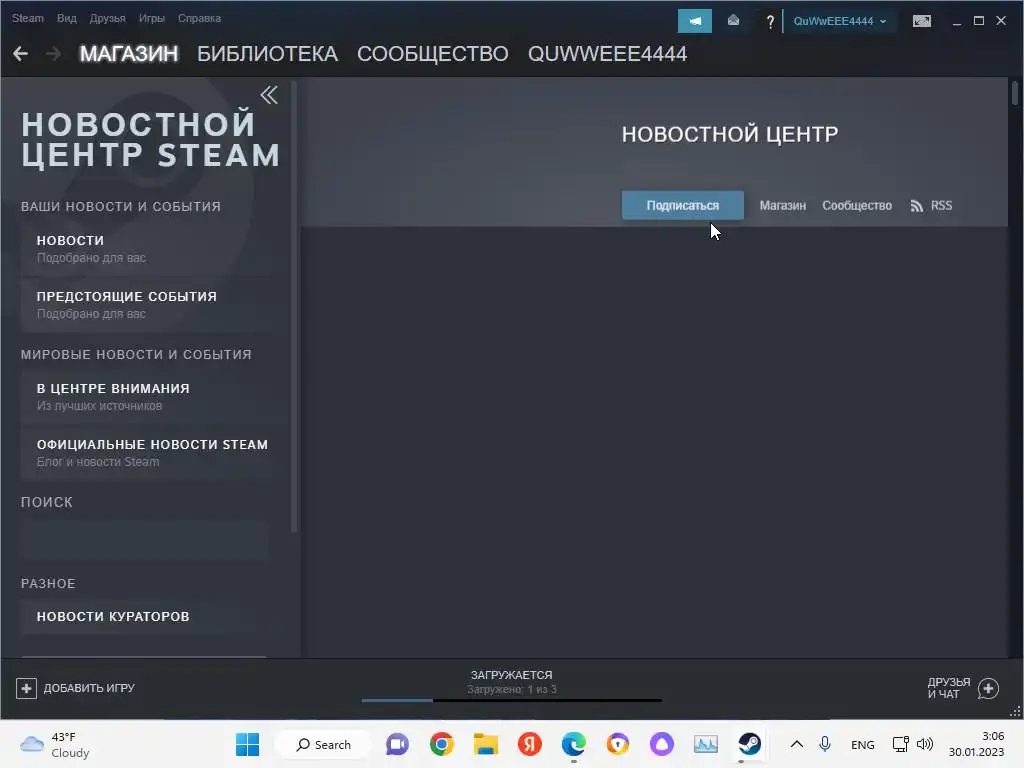1024x768 pixels.
Task: Show hidden tray icons chevron
Action: coord(797,744)
